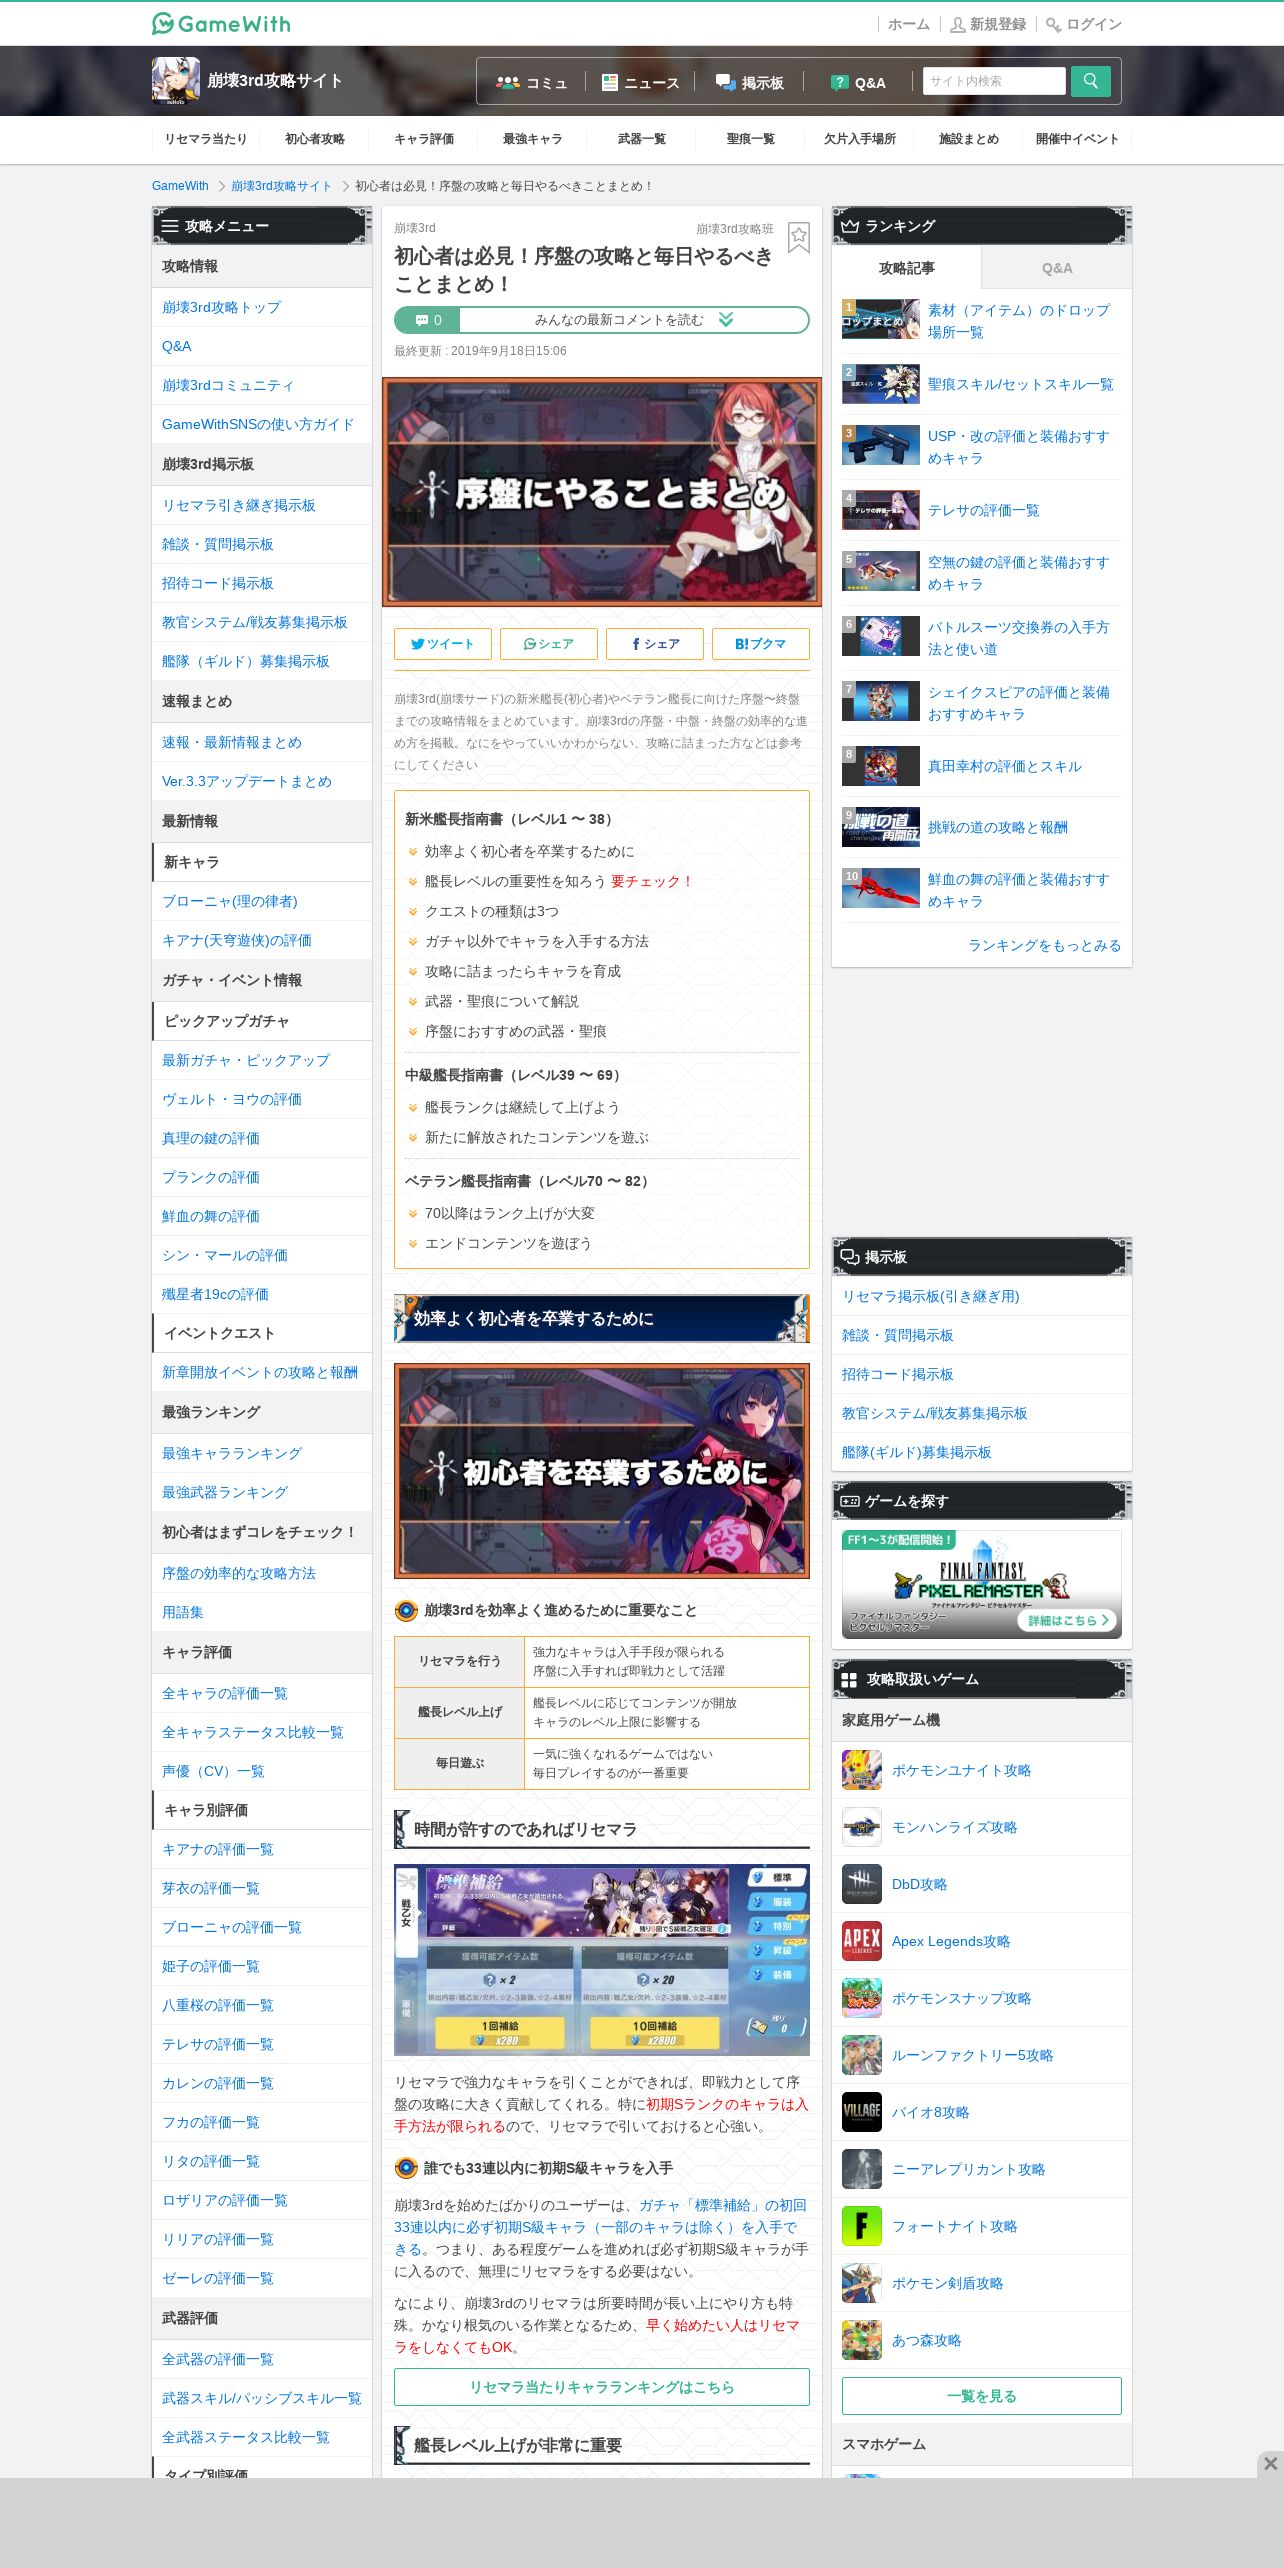Open テレサの評価一覧 ranking link
1284x2568 pixels.
983,510
